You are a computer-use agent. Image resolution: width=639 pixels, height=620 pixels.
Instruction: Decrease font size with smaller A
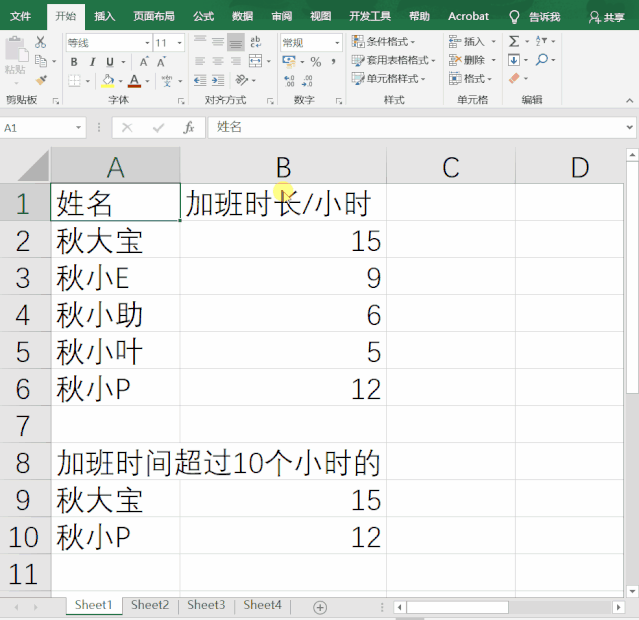(161, 62)
